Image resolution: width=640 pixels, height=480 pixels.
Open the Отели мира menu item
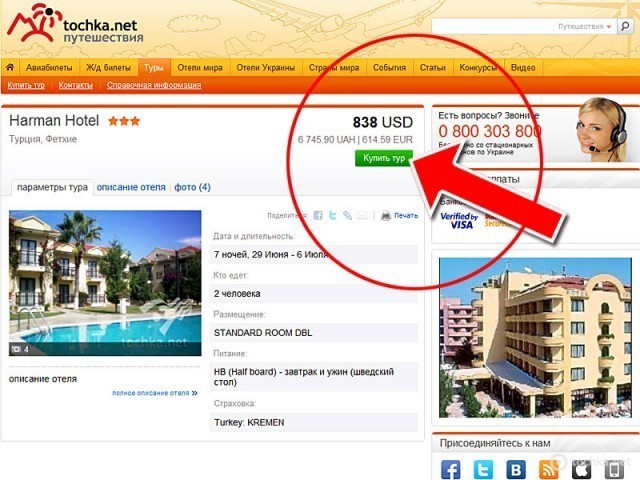(200, 68)
